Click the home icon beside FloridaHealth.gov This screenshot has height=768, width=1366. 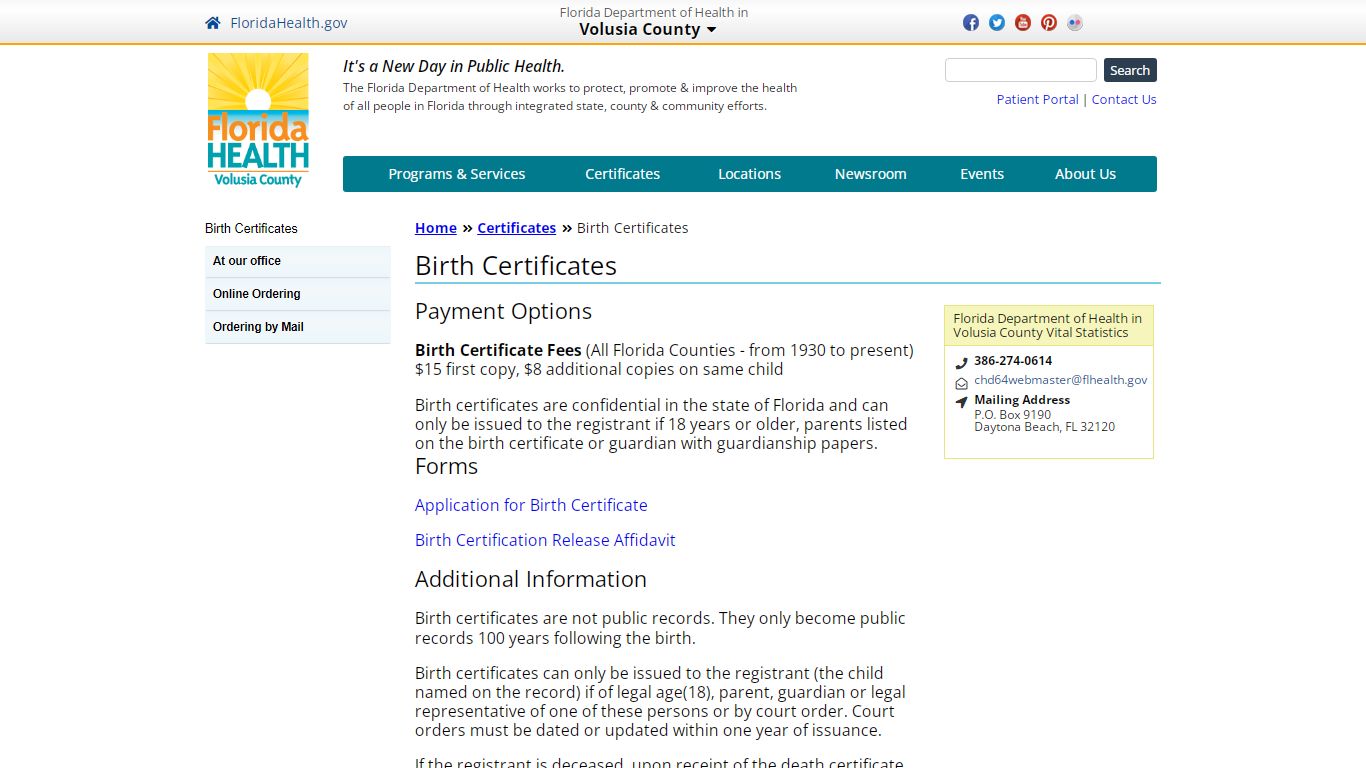tap(213, 23)
